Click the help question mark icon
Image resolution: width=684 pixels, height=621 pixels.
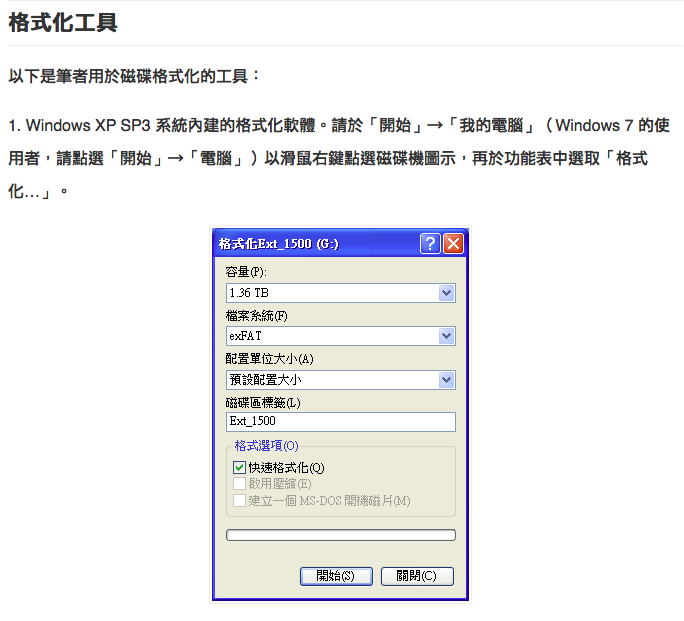click(430, 243)
